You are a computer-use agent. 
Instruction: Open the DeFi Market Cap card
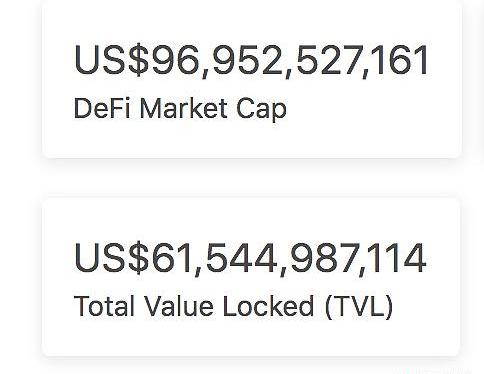[252, 78]
